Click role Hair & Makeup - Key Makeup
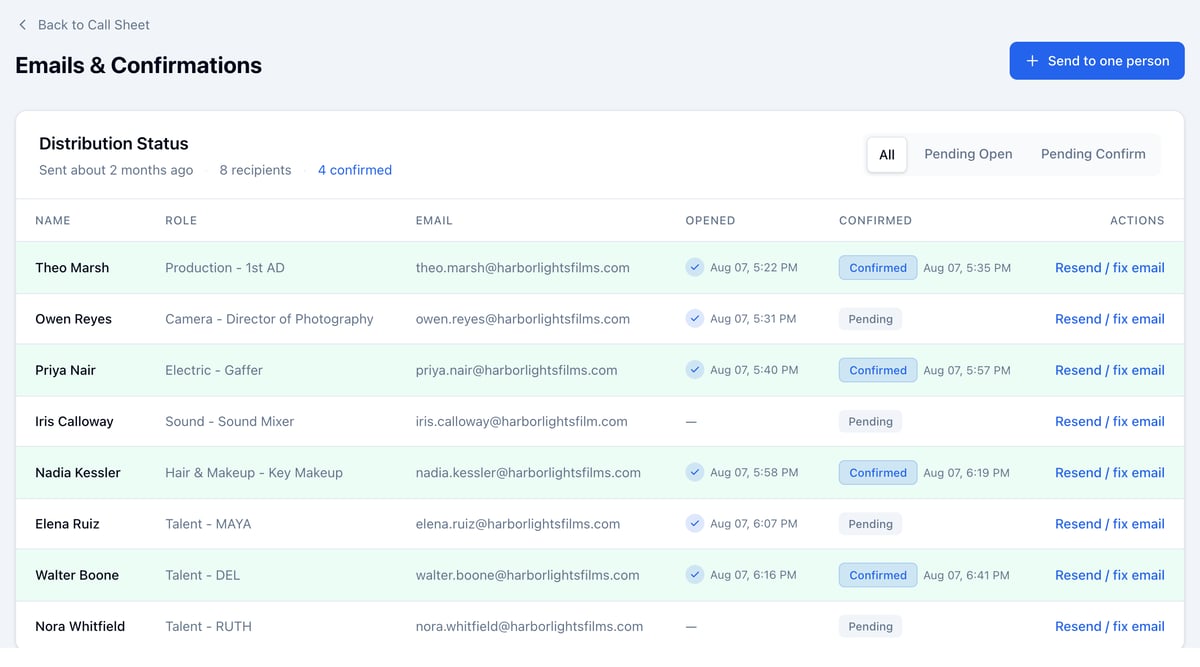The width and height of the screenshot is (1200, 667). [x=254, y=473]
